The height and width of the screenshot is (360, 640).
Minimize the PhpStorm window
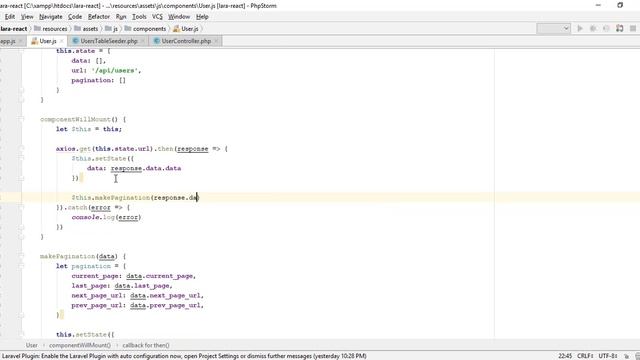tap(598, 5)
